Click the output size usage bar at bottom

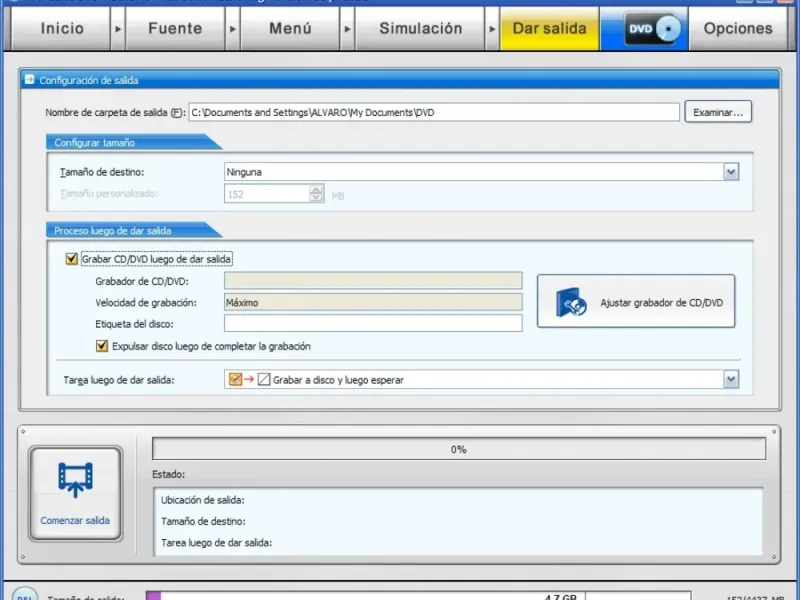click(418, 596)
